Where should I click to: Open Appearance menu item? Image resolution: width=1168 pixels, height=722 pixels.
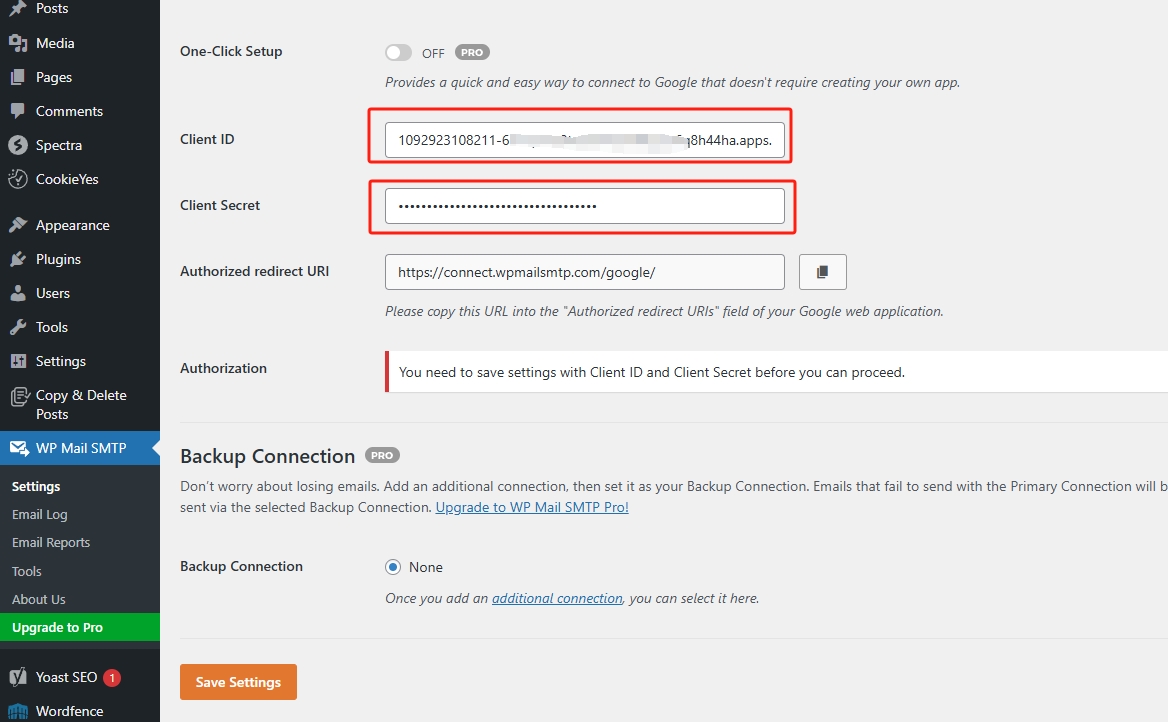coord(80,225)
